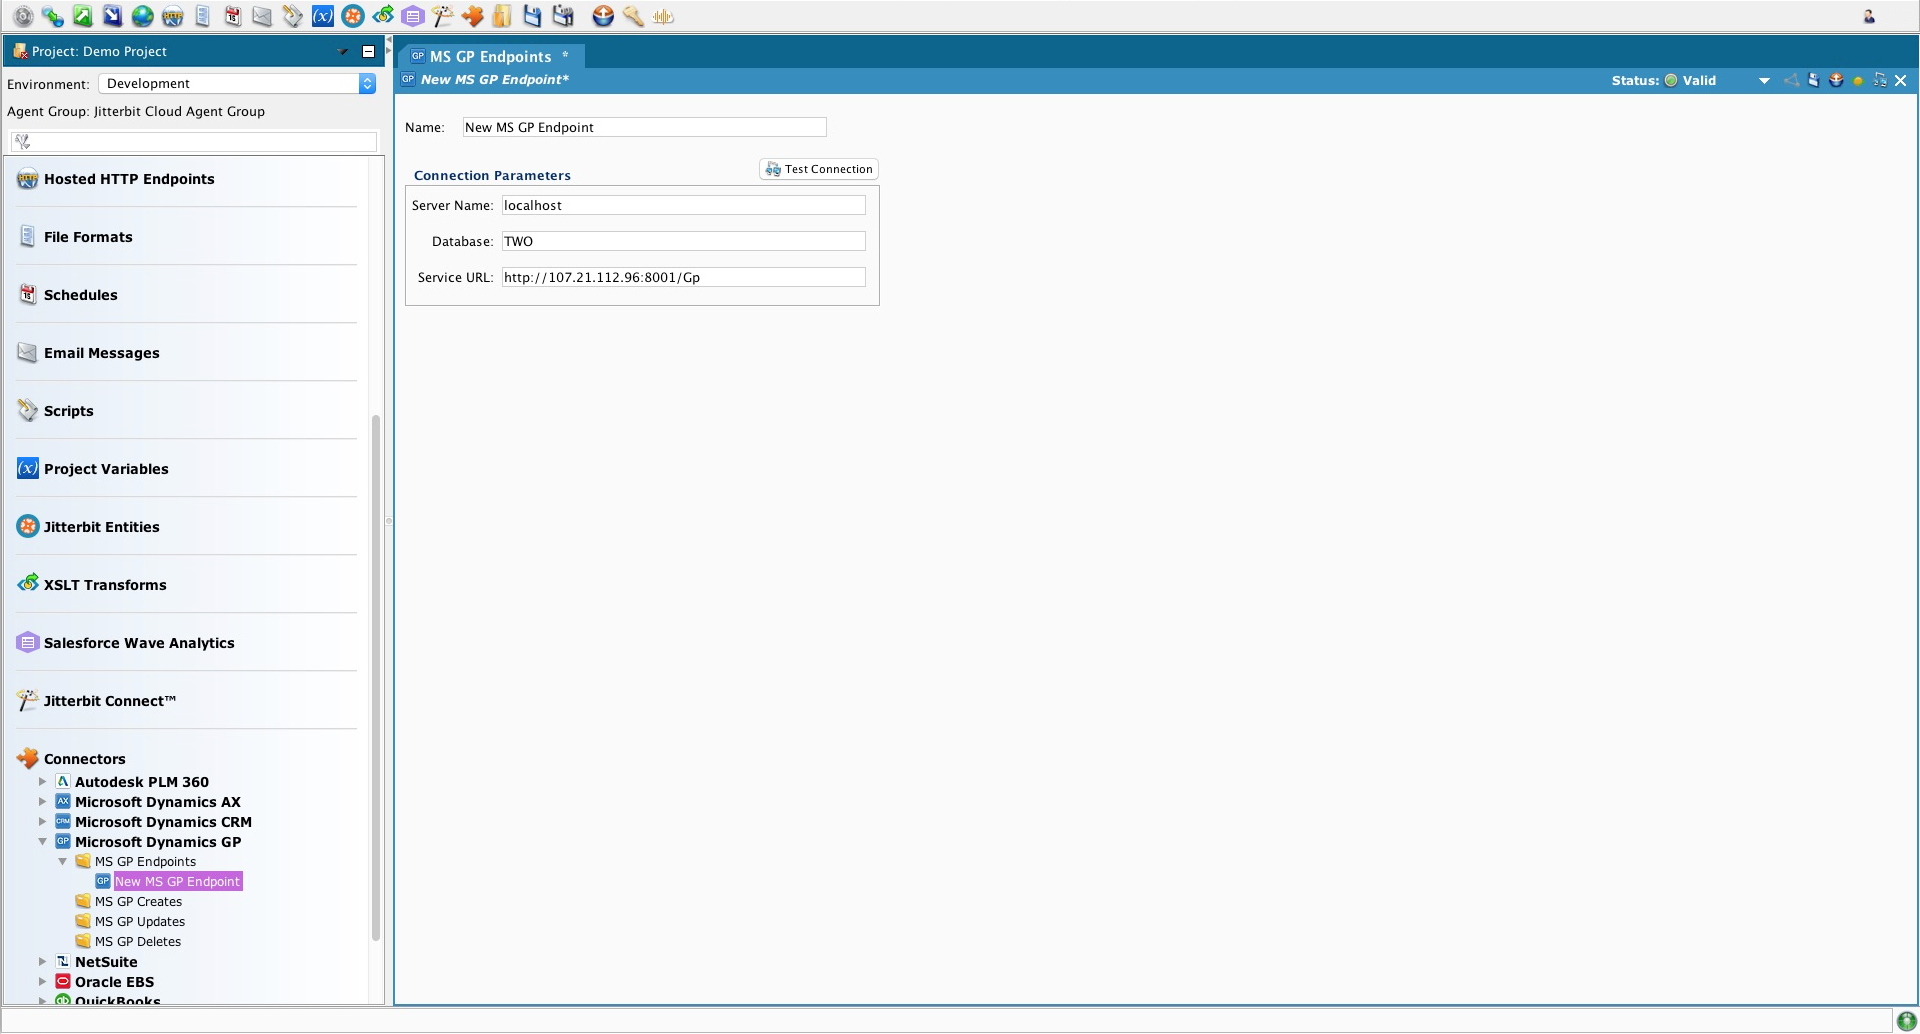Image resolution: width=1920 pixels, height=1034 pixels.
Task: Click the calendar schedule icon in toolbar
Action: pyautogui.click(x=232, y=16)
